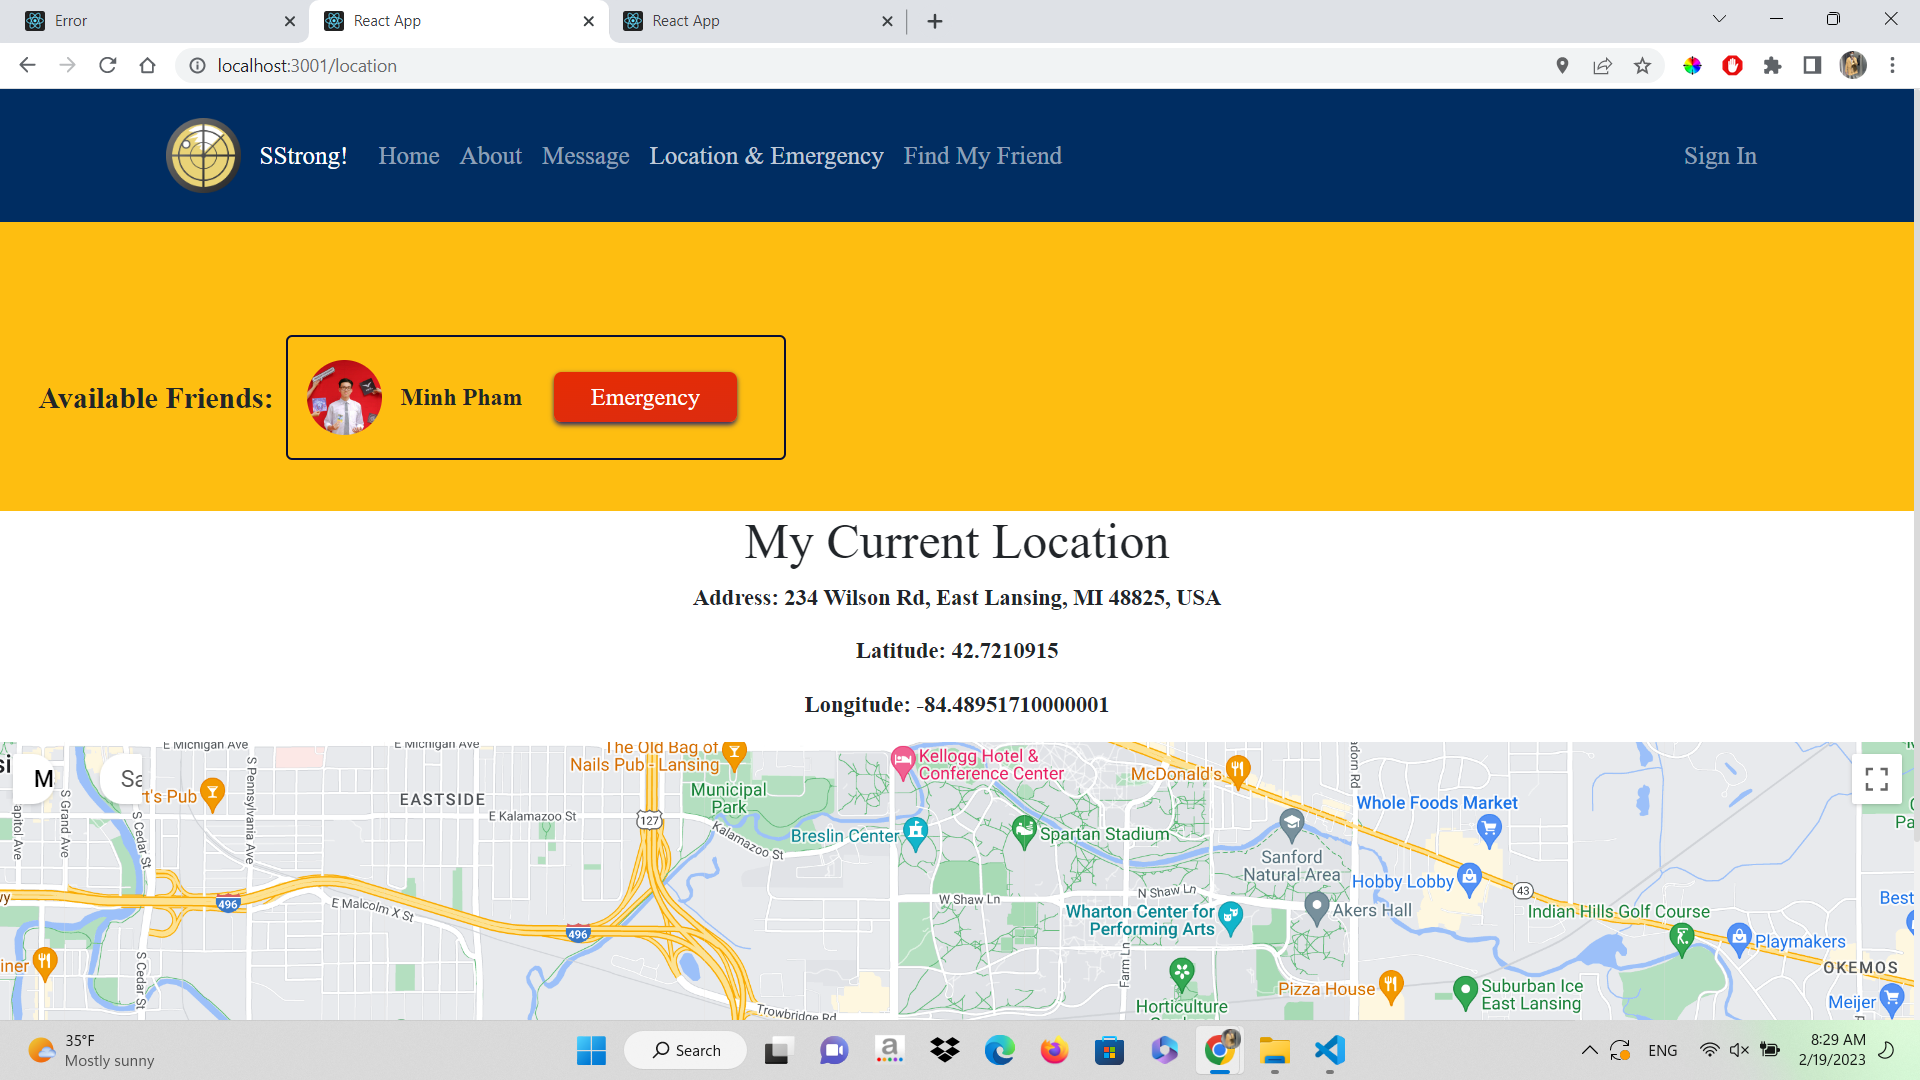The height and width of the screenshot is (1080, 1920).
Task: Open the Find My Friend menu item
Action: point(982,156)
